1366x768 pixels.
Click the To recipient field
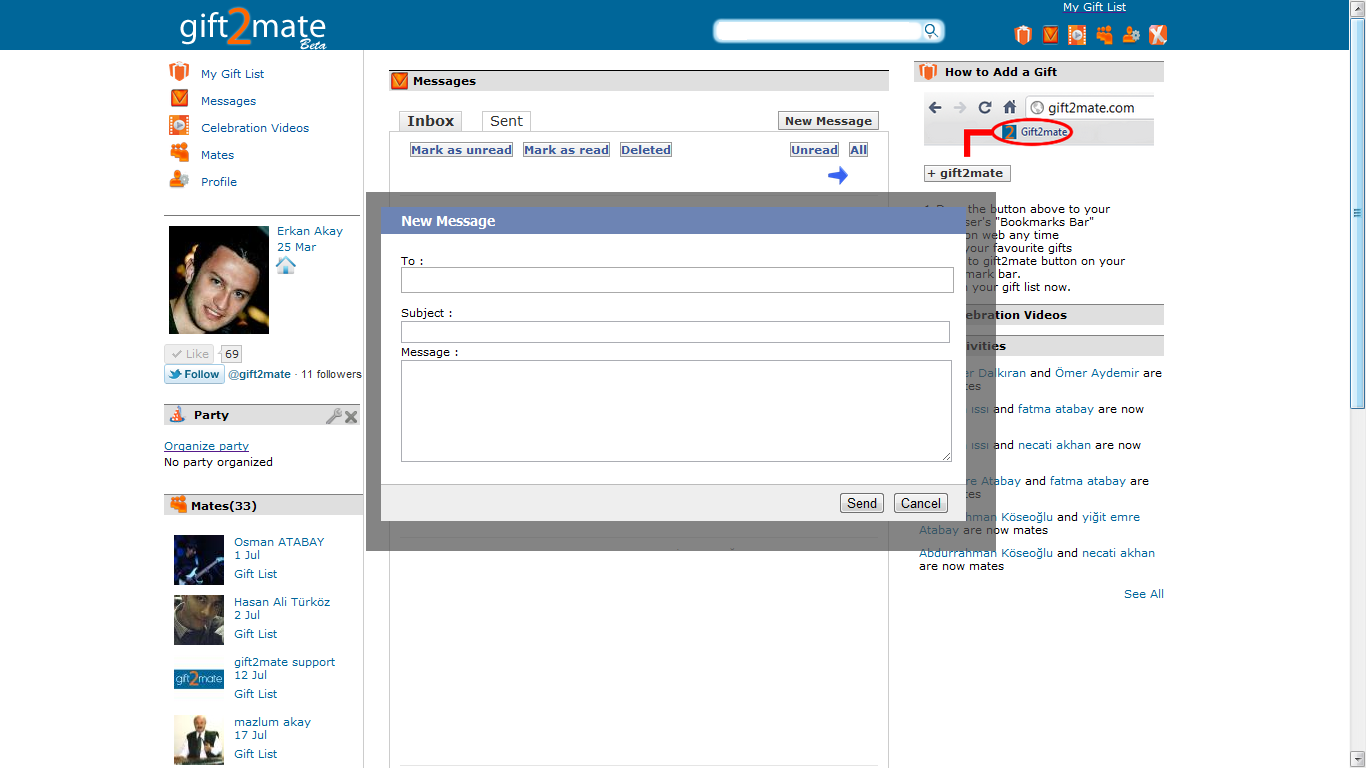click(677, 280)
